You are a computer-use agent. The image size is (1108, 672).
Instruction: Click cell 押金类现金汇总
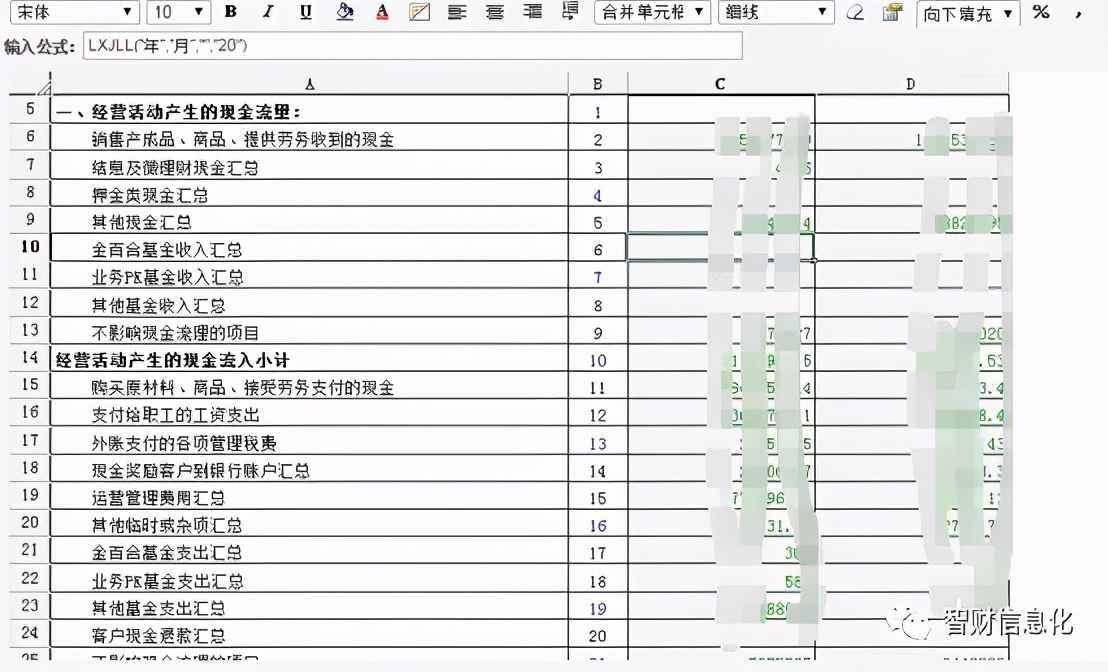pyautogui.click(x=310, y=194)
